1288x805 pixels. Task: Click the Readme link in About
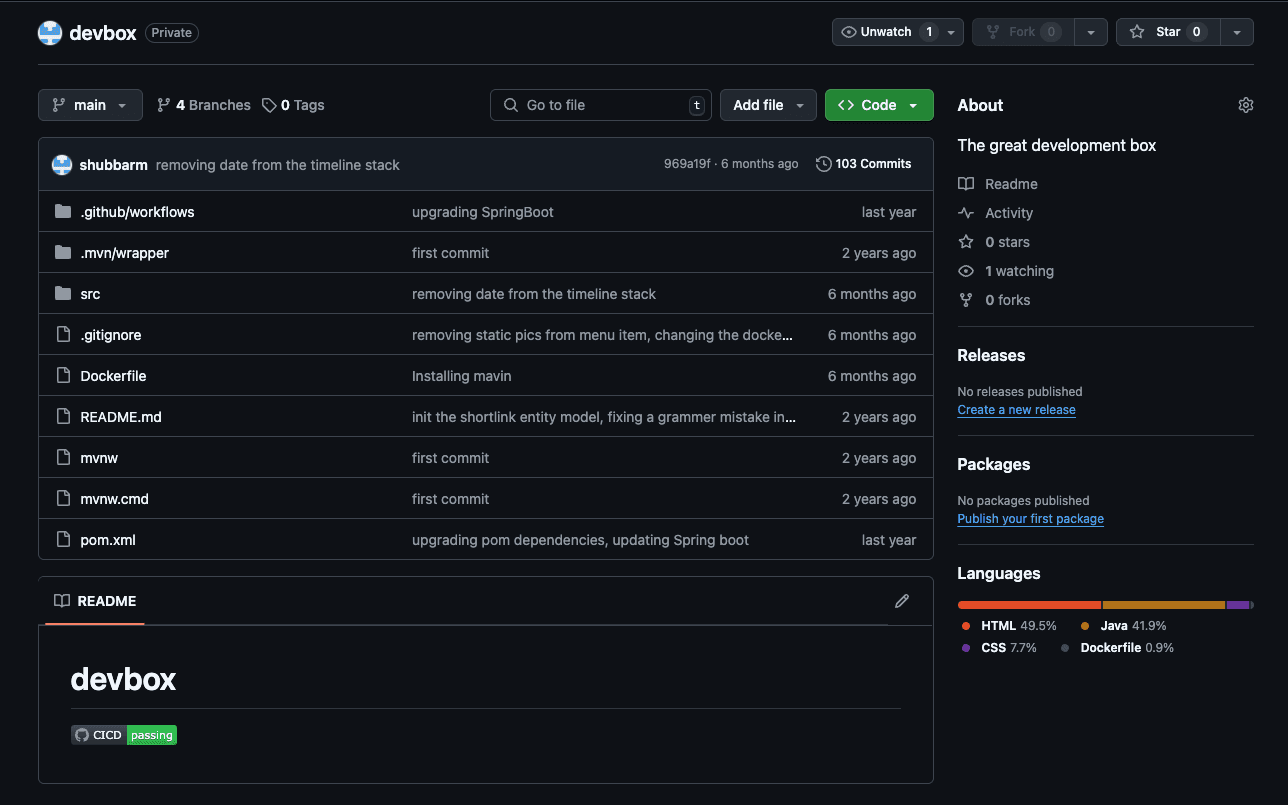tap(1011, 184)
